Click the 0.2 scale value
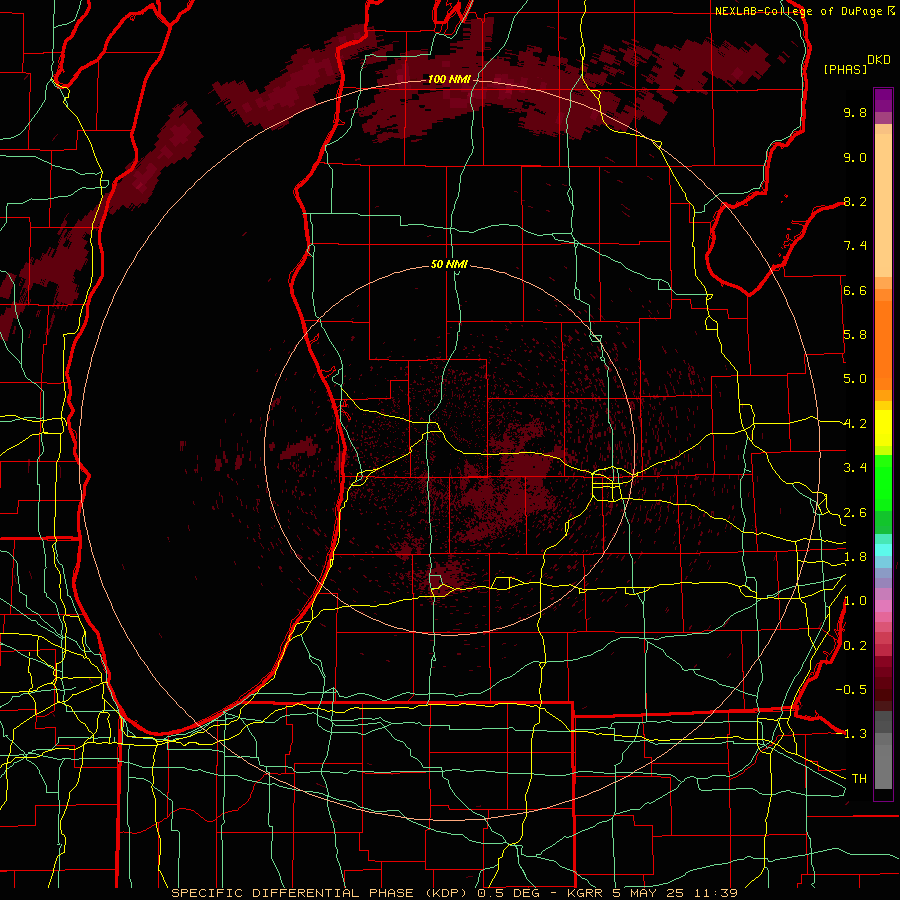Viewport: 900px width, 900px height. [x=855, y=646]
